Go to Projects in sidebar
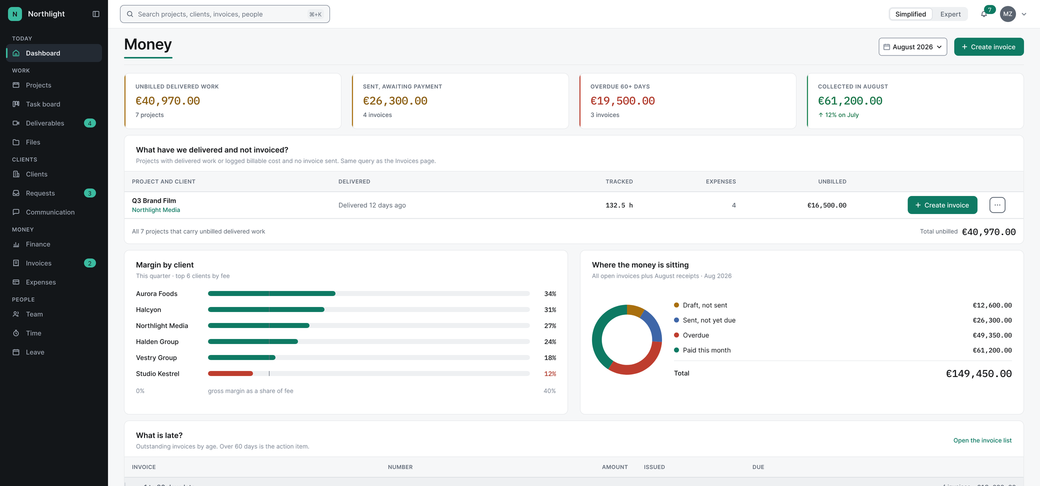This screenshot has width=1040, height=486. click(x=54, y=85)
